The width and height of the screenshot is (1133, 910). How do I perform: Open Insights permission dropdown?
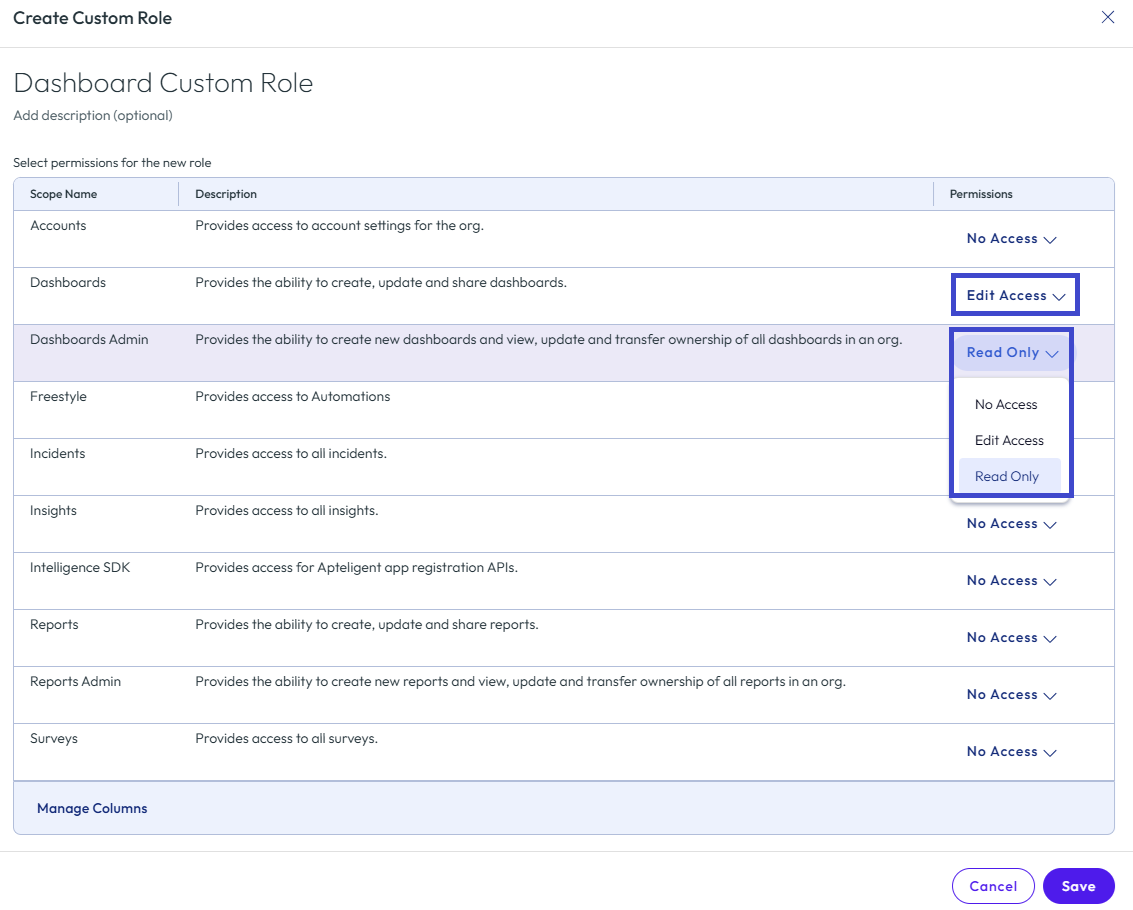click(1012, 523)
